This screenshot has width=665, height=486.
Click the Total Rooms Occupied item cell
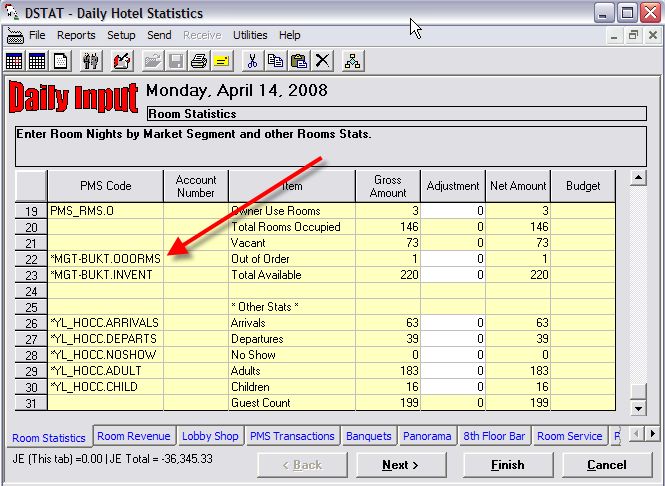292,227
